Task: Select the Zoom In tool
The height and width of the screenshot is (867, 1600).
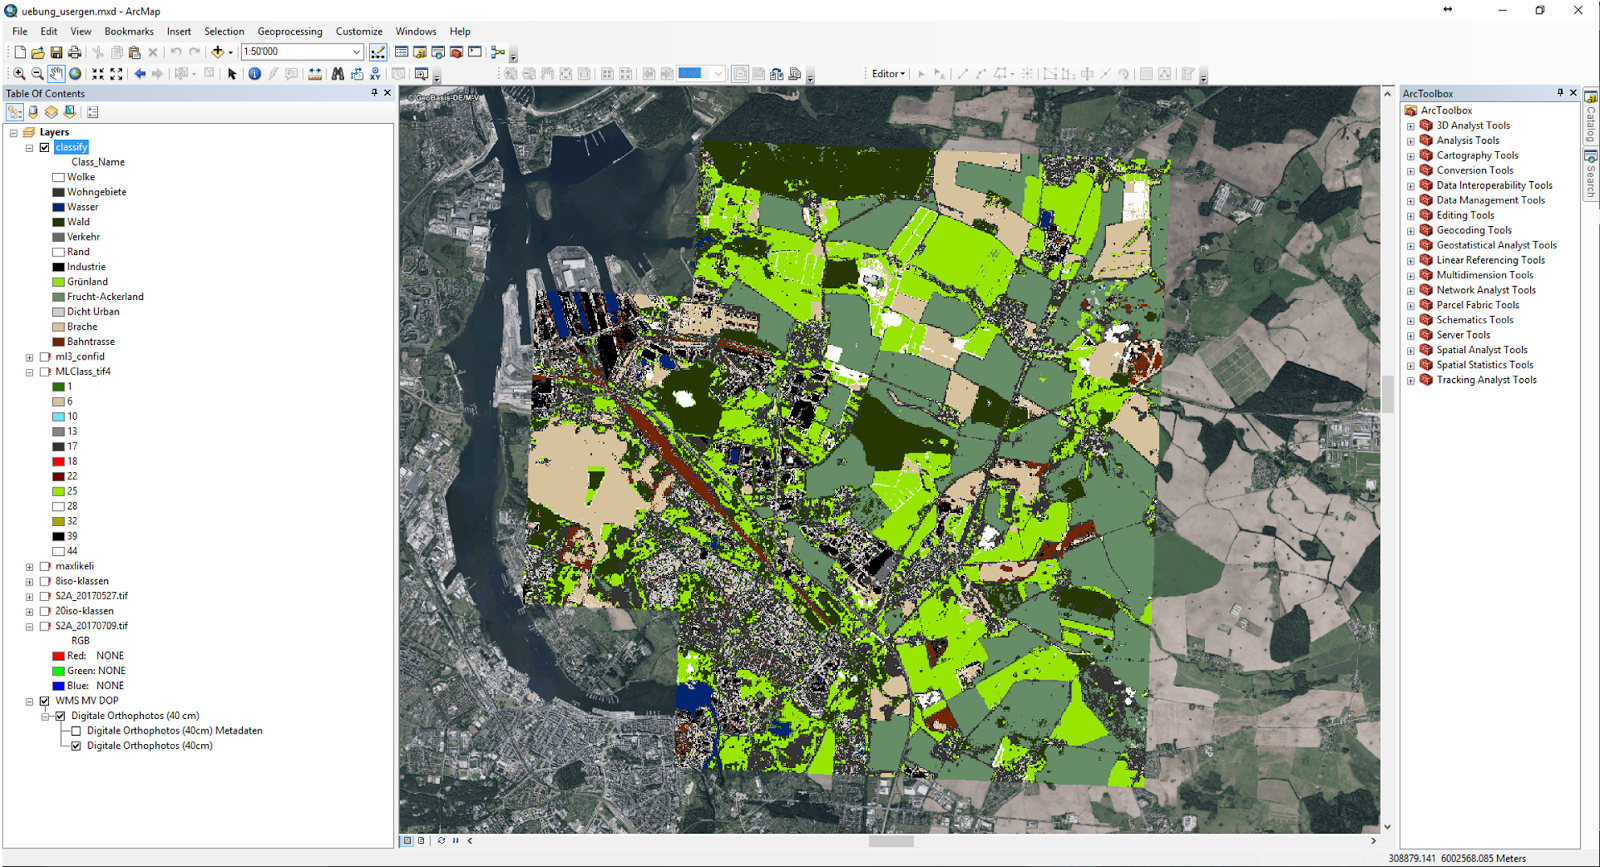Action: [19, 74]
